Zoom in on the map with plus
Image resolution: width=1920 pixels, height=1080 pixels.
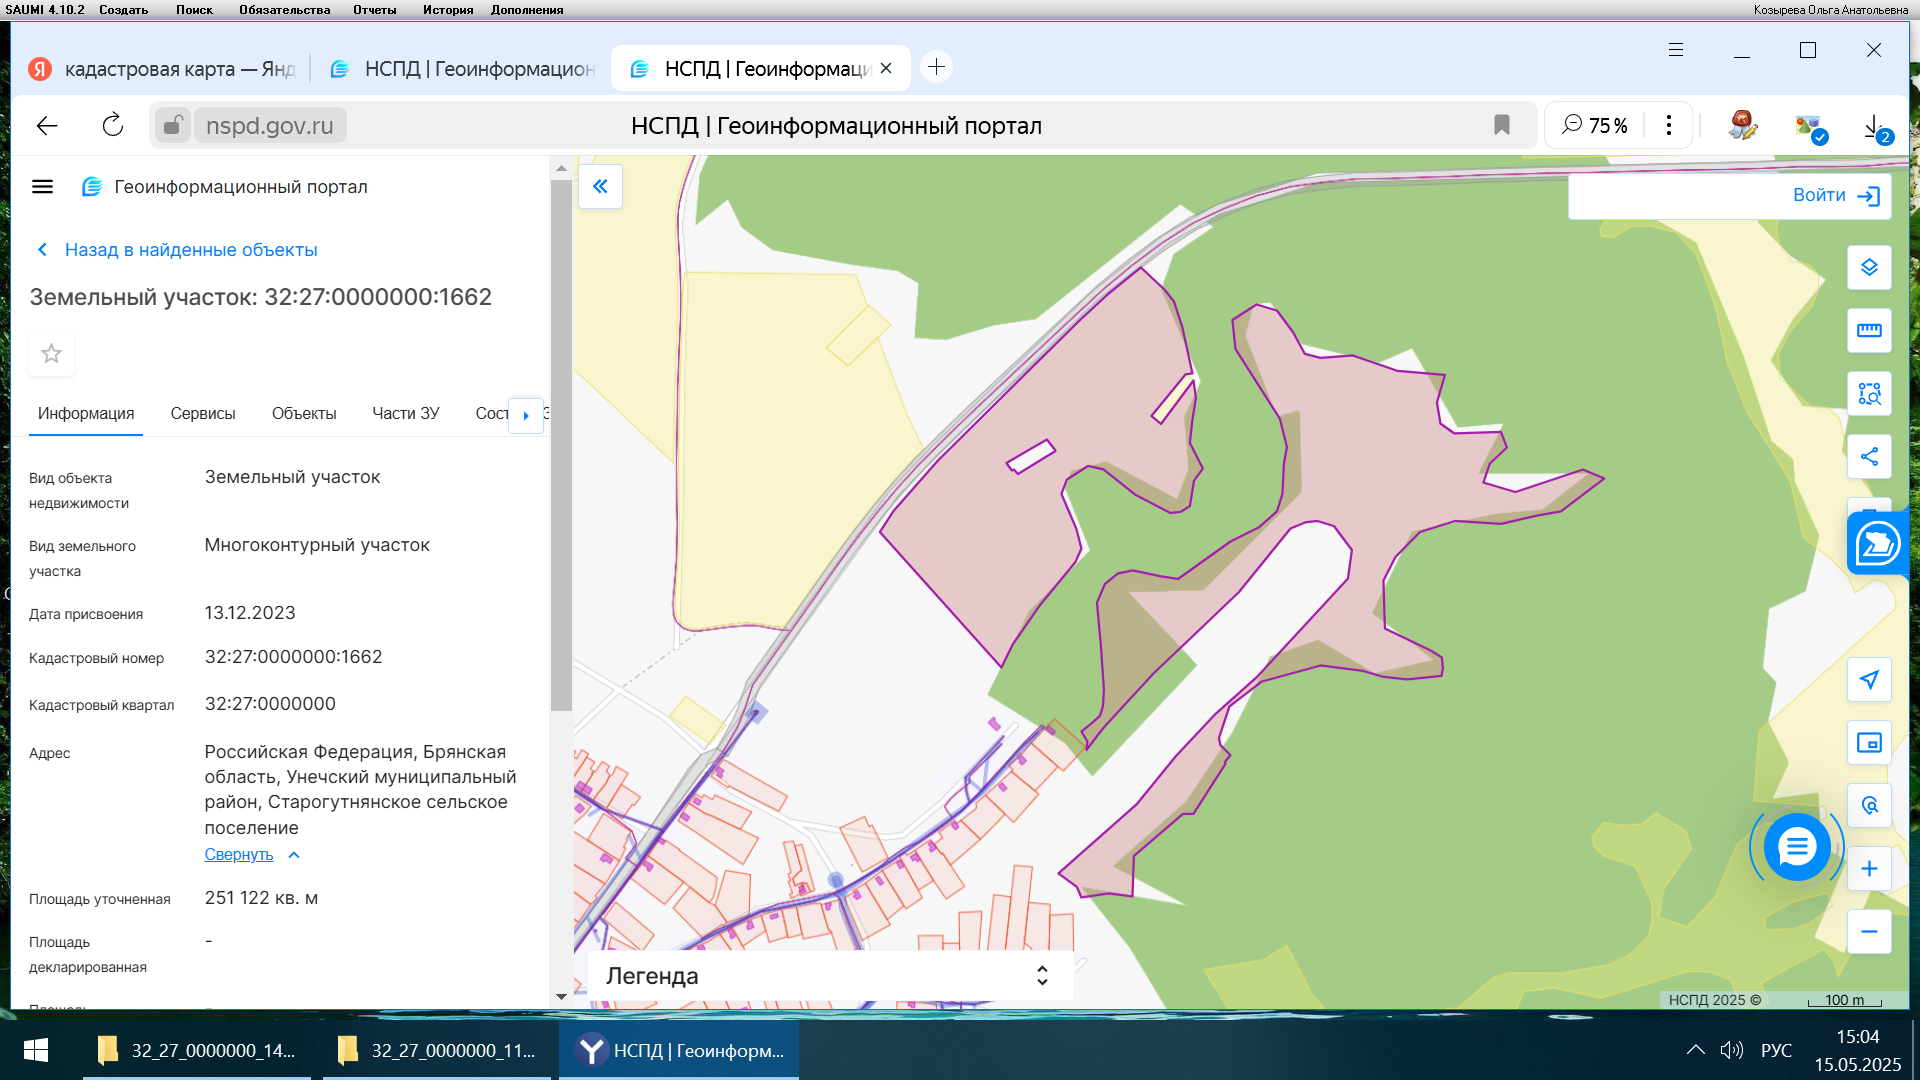pos(1869,869)
